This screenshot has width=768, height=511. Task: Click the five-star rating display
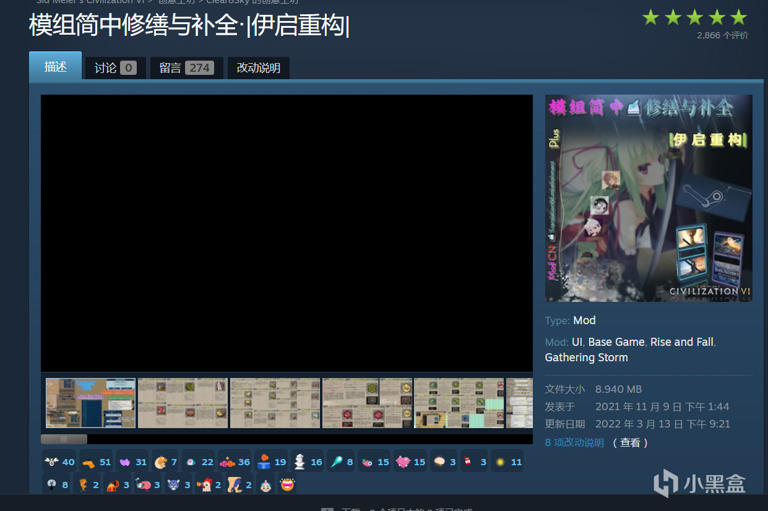click(x=695, y=18)
